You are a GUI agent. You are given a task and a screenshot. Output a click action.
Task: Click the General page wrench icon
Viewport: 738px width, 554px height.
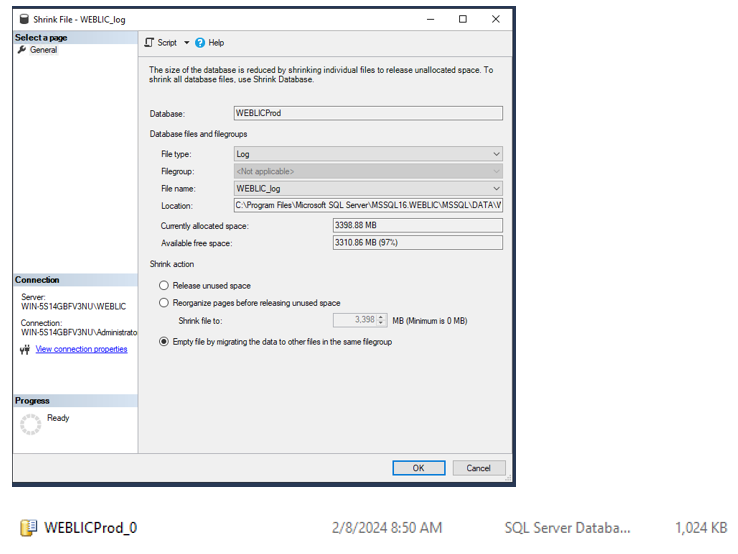22,50
